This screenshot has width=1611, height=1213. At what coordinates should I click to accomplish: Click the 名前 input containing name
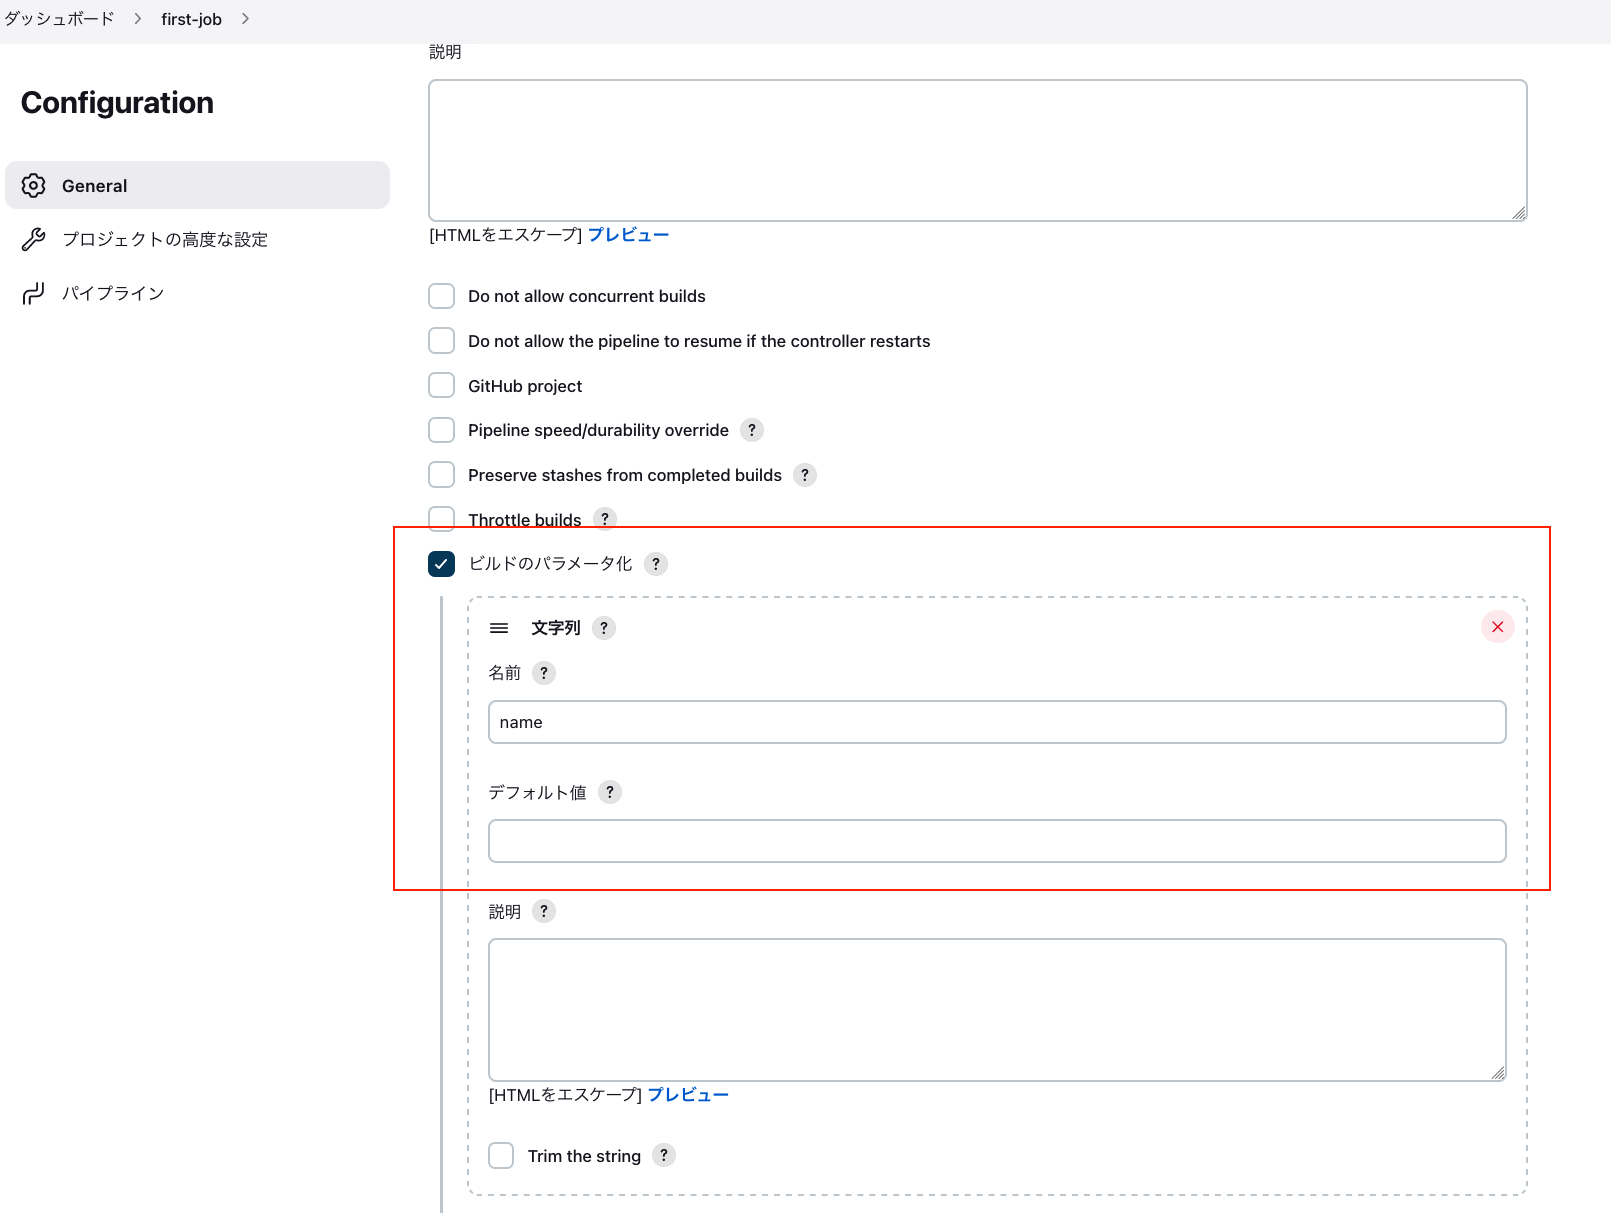click(x=997, y=722)
